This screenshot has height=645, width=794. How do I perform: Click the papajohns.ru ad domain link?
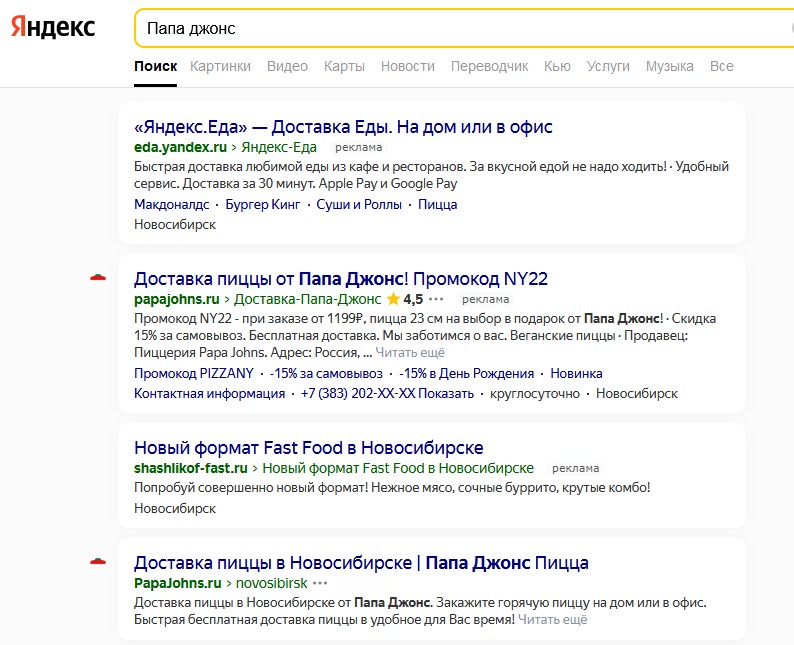(177, 299)
